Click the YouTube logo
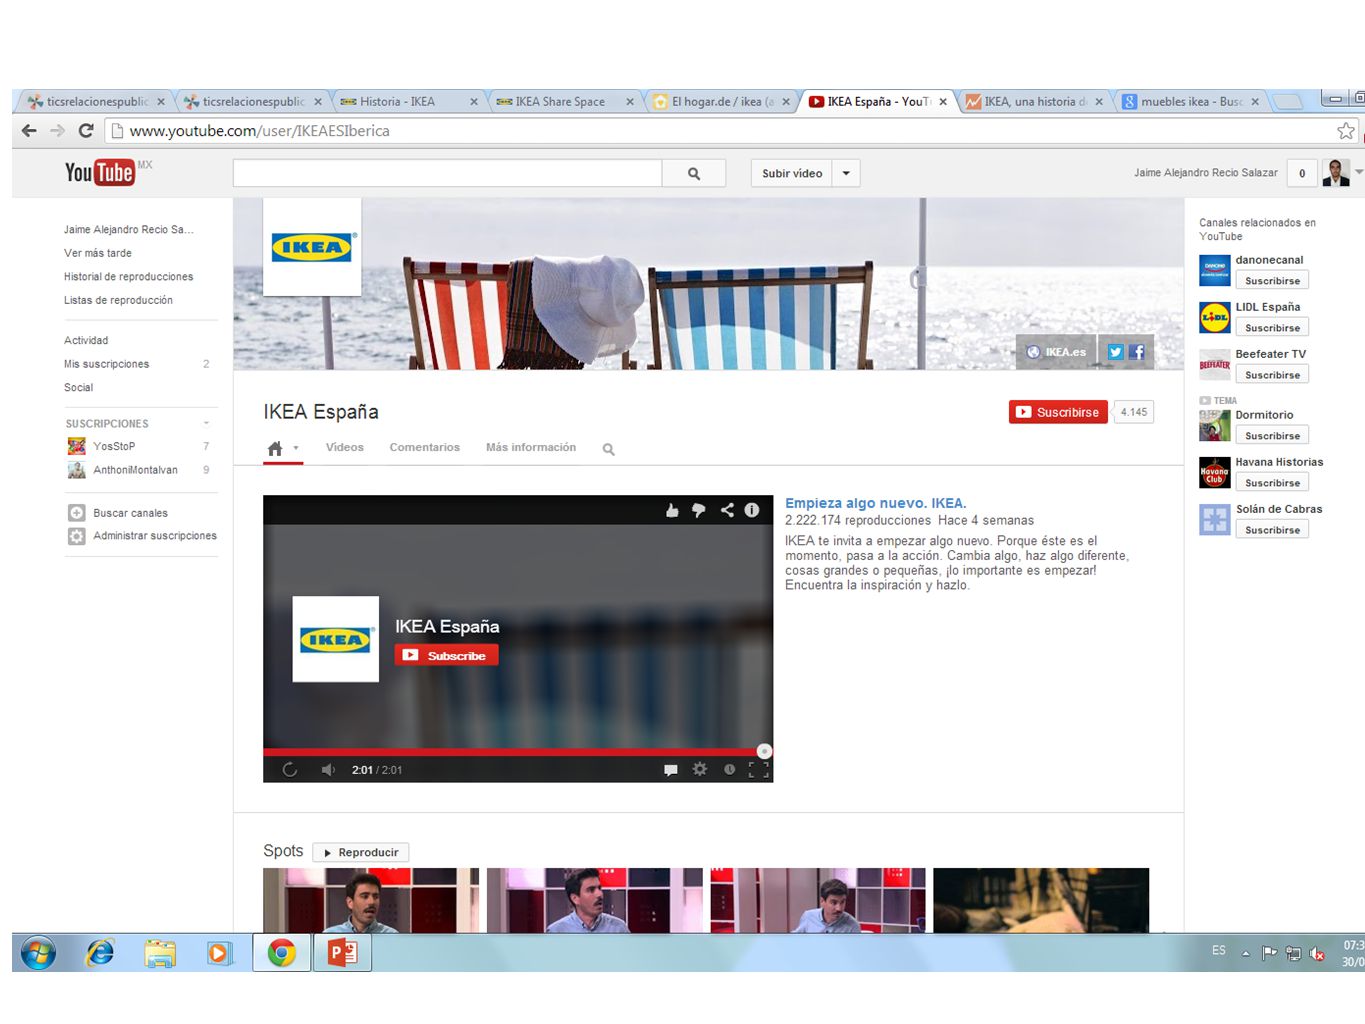This screenshot has height=1024, width=1365. click(x=100, y=172)
